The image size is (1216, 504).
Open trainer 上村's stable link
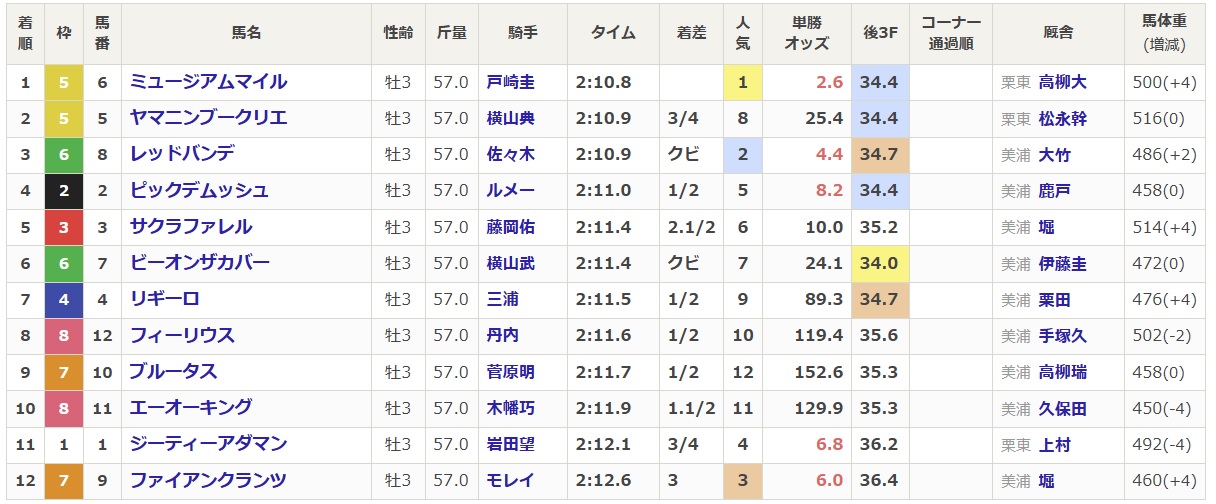tap(1055, 444)
